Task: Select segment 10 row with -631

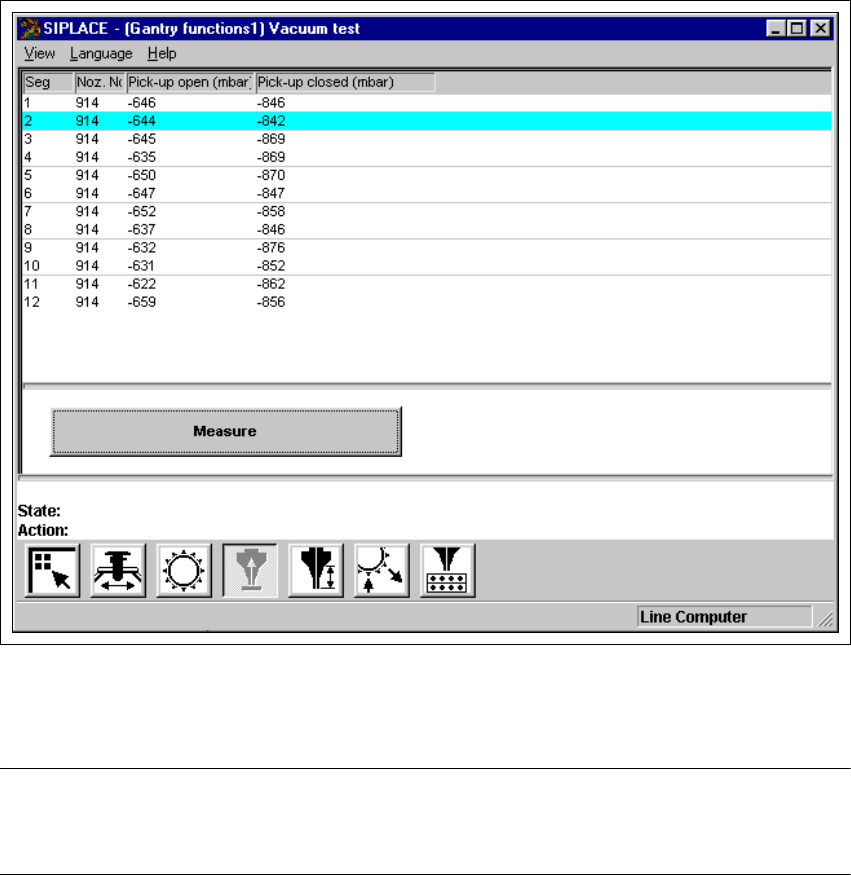Action: click(x=427, y=266)
